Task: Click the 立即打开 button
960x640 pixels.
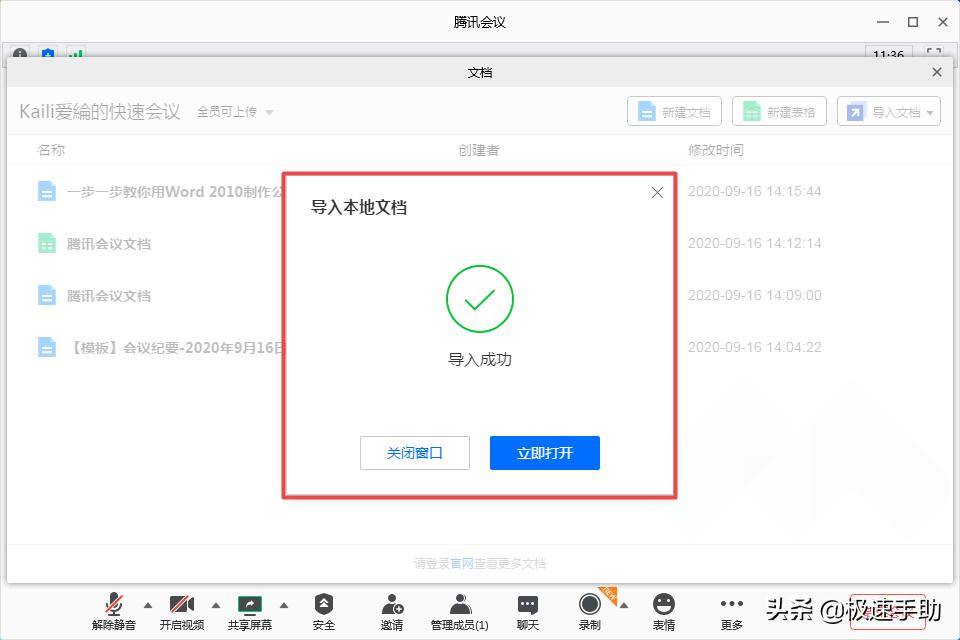Action: (544, 452)
